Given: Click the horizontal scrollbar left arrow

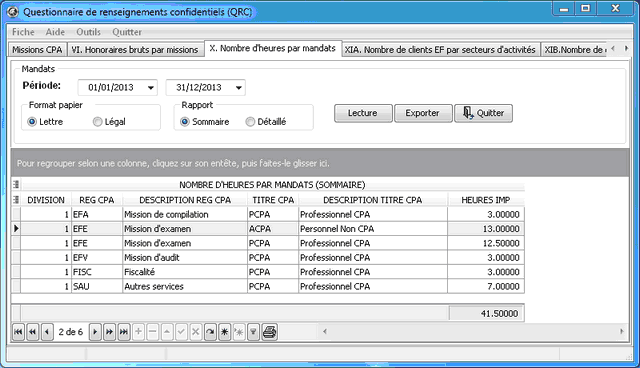Looking at the screenshot, I should pos(325,331).
